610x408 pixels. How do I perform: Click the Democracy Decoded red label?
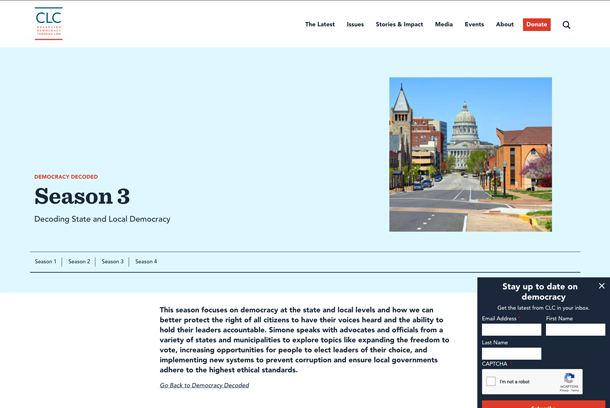[66, 177]
